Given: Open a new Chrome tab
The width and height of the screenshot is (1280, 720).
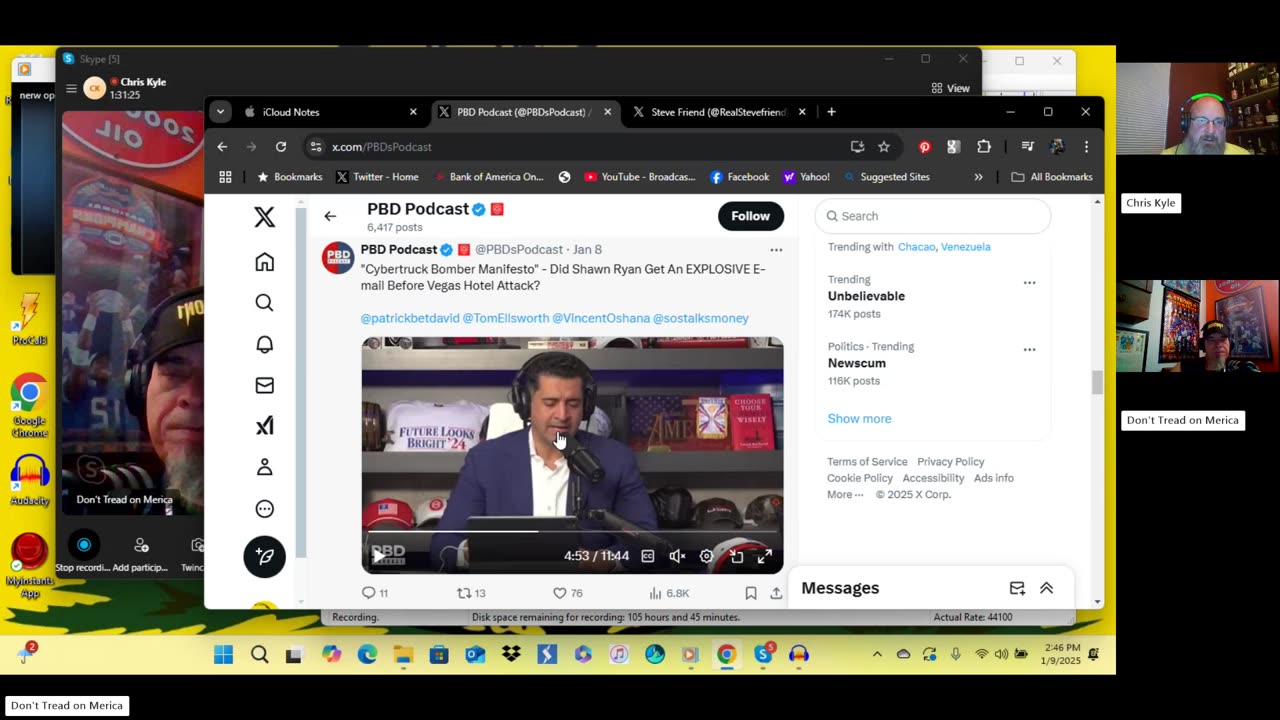Looking at the screenshot, I should [831, 112].
